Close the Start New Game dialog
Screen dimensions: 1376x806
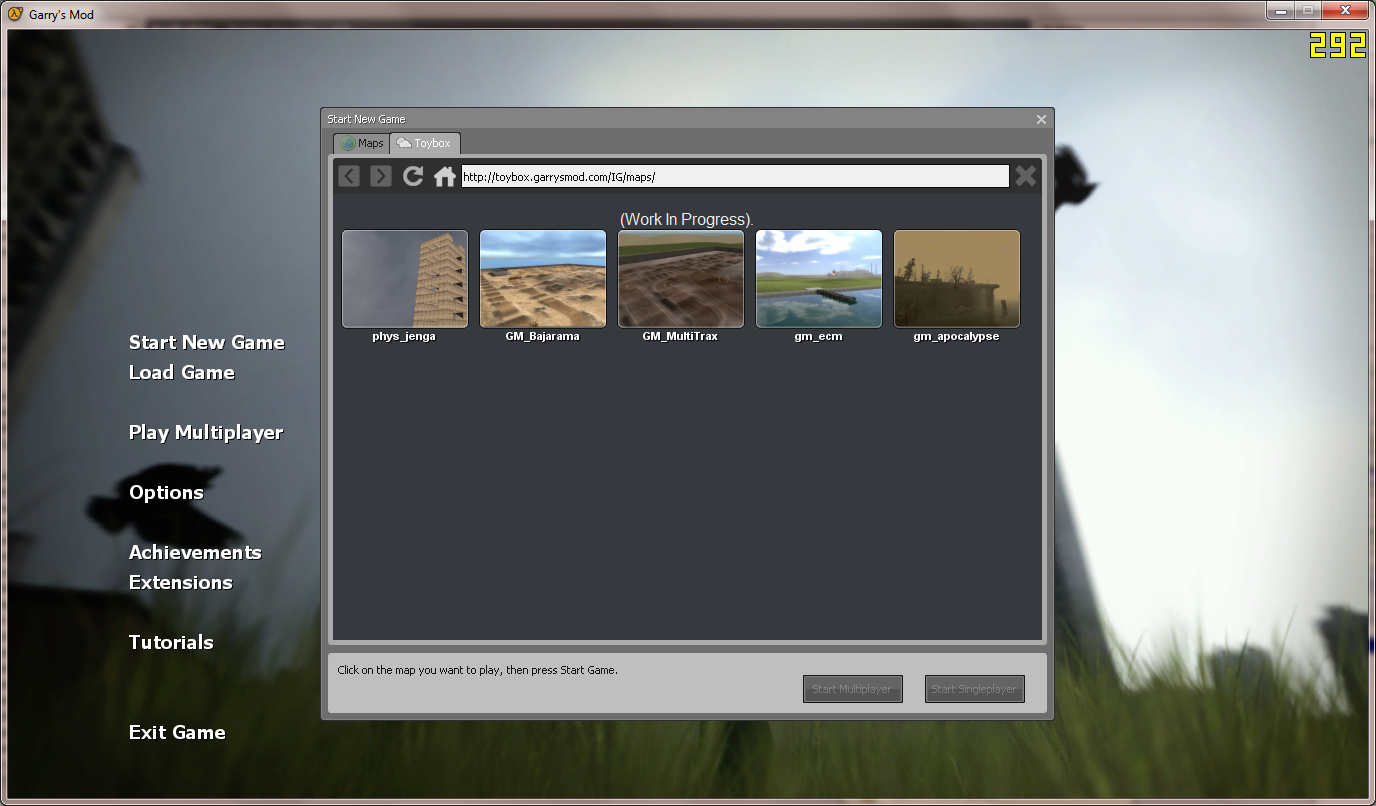[1041, 119]
